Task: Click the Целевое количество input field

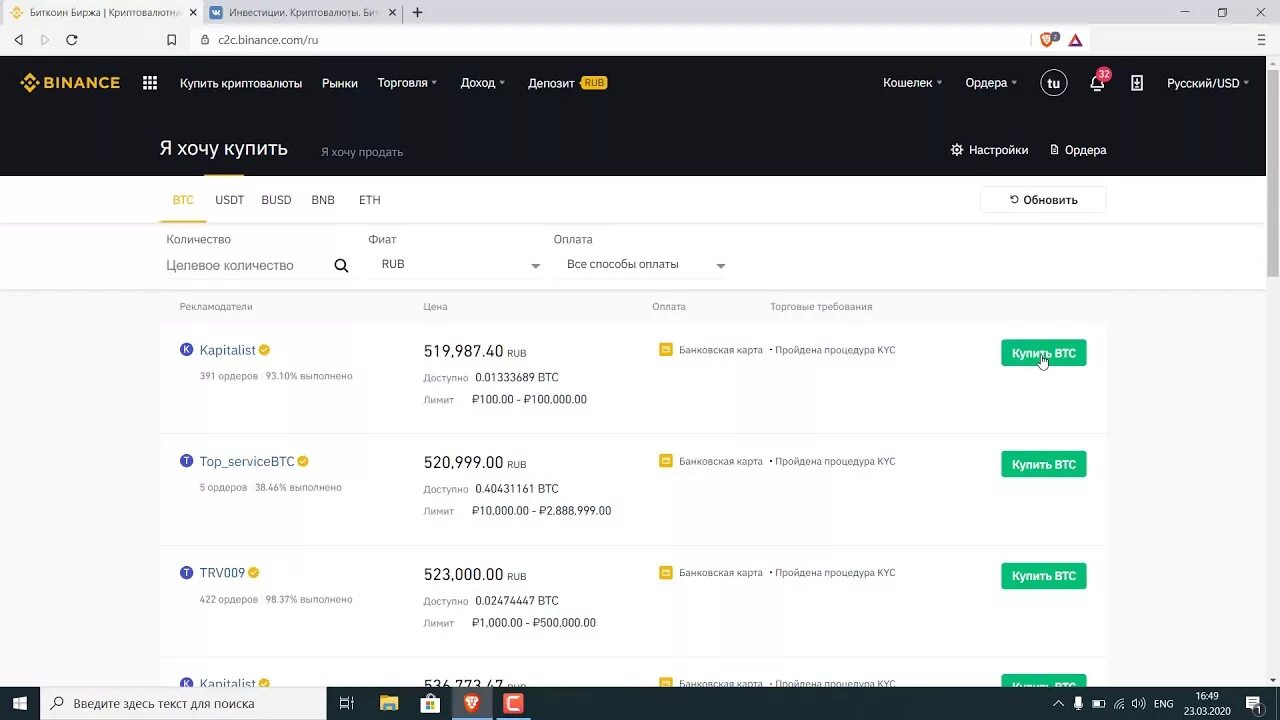Action: [247, 266]
